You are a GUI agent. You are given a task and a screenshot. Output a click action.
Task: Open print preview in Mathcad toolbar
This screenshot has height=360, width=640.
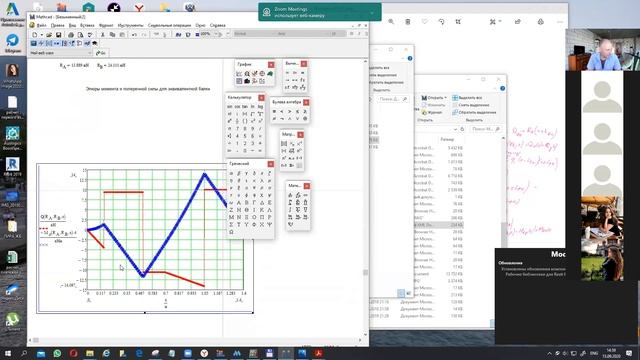click(80, 35)
